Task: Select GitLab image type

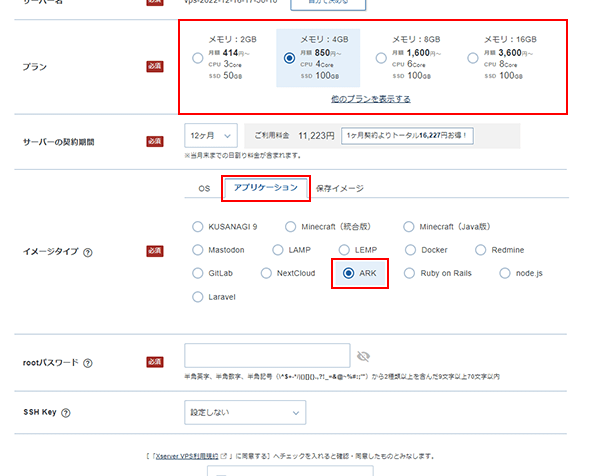Action: pos(197,273)
